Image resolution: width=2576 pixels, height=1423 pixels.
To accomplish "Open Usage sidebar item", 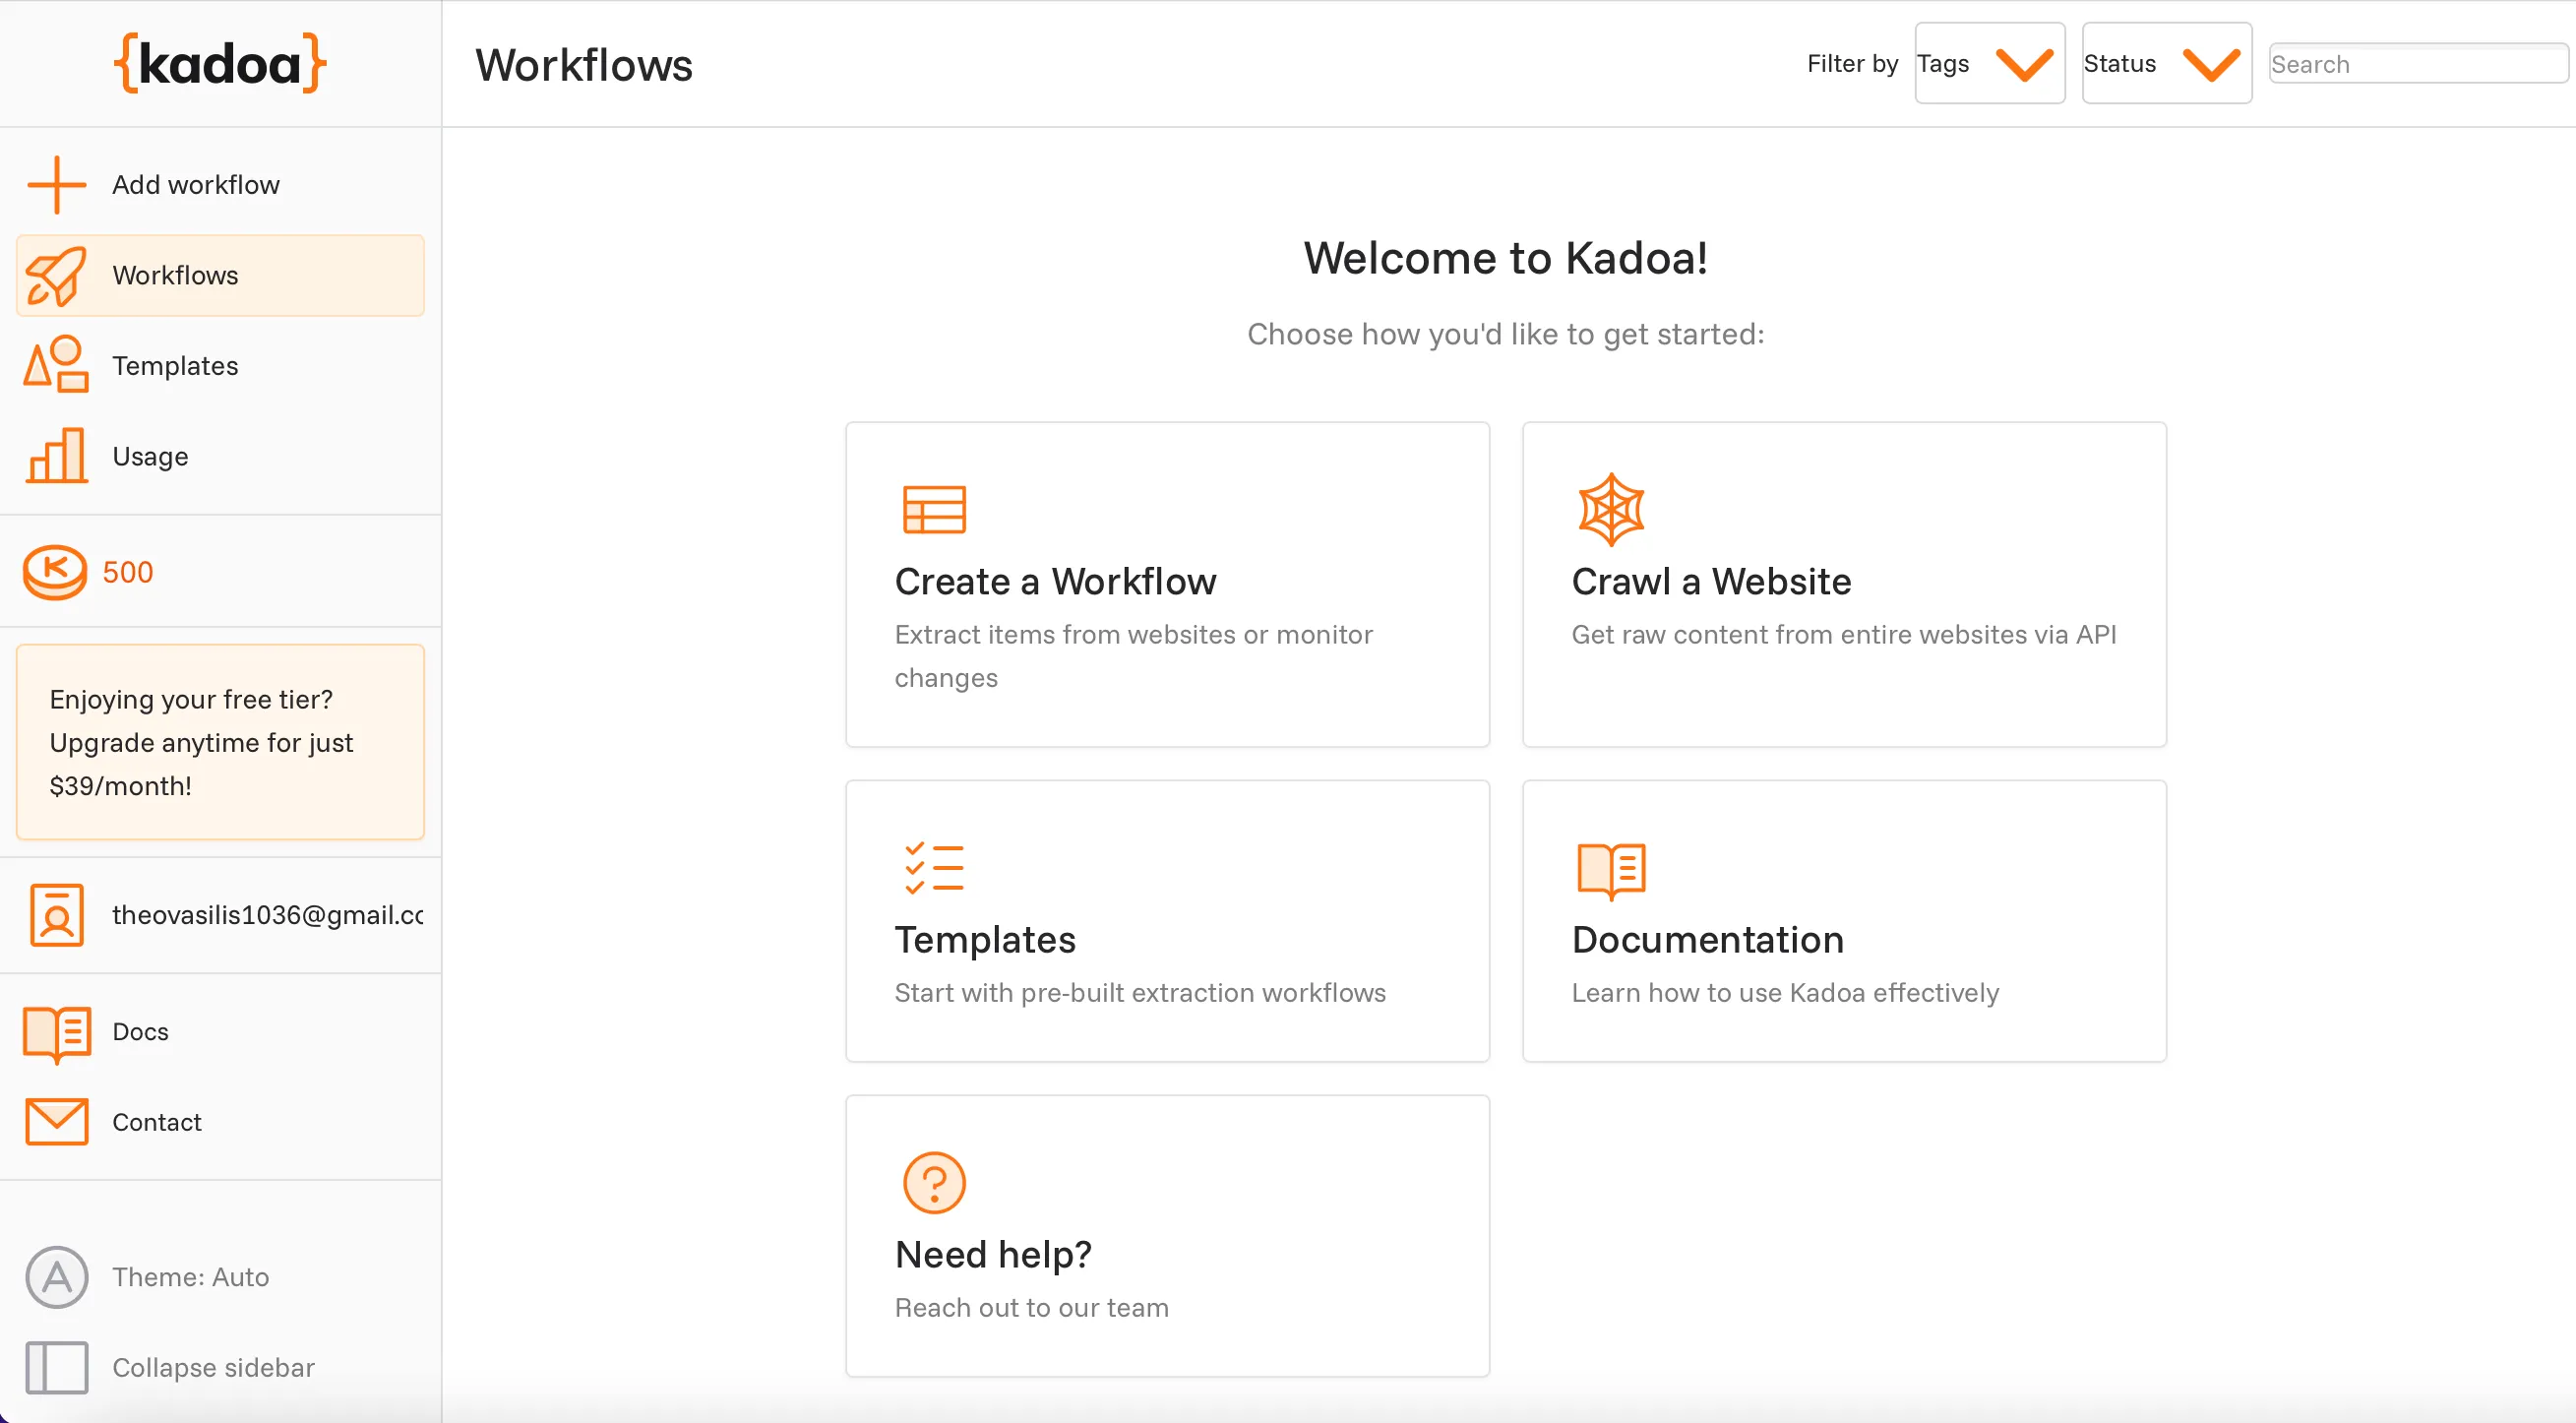I will (220, 456).
